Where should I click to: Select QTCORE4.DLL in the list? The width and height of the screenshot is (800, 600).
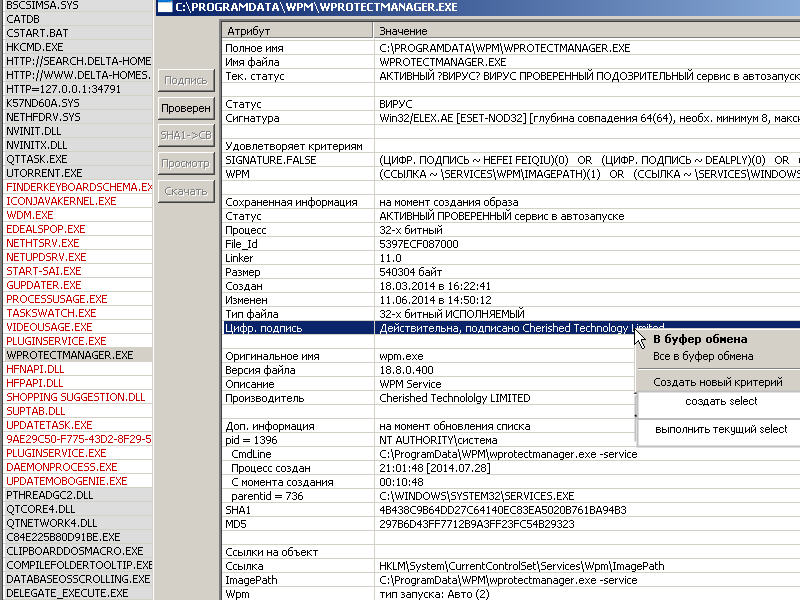pyautogui.click(x=41, y=509)
